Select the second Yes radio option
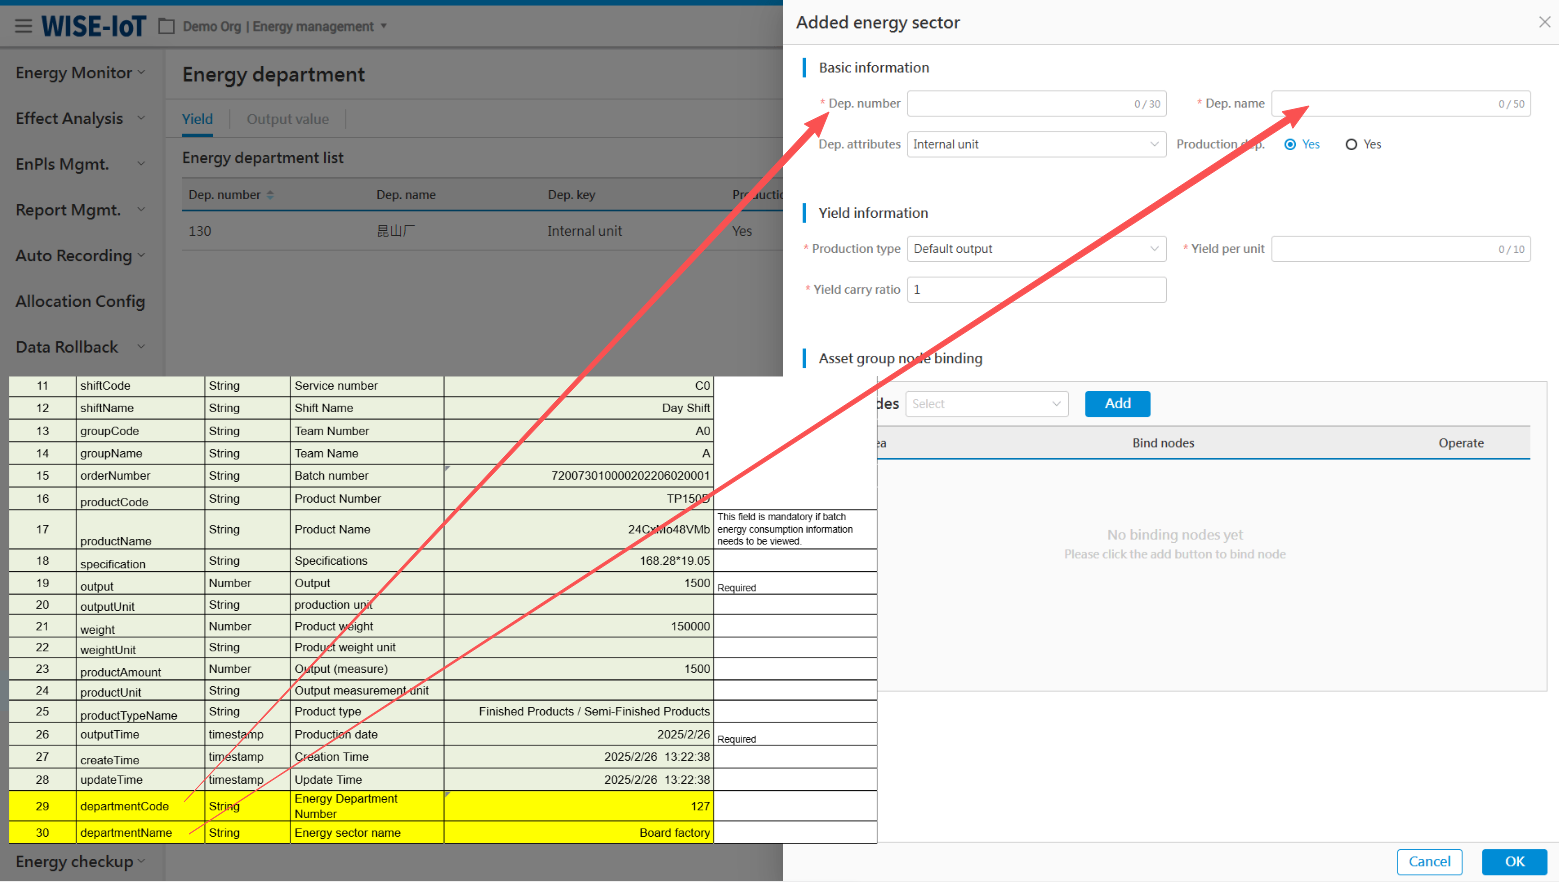This screenshot has height=882, width=1559. pos(1351,145)
